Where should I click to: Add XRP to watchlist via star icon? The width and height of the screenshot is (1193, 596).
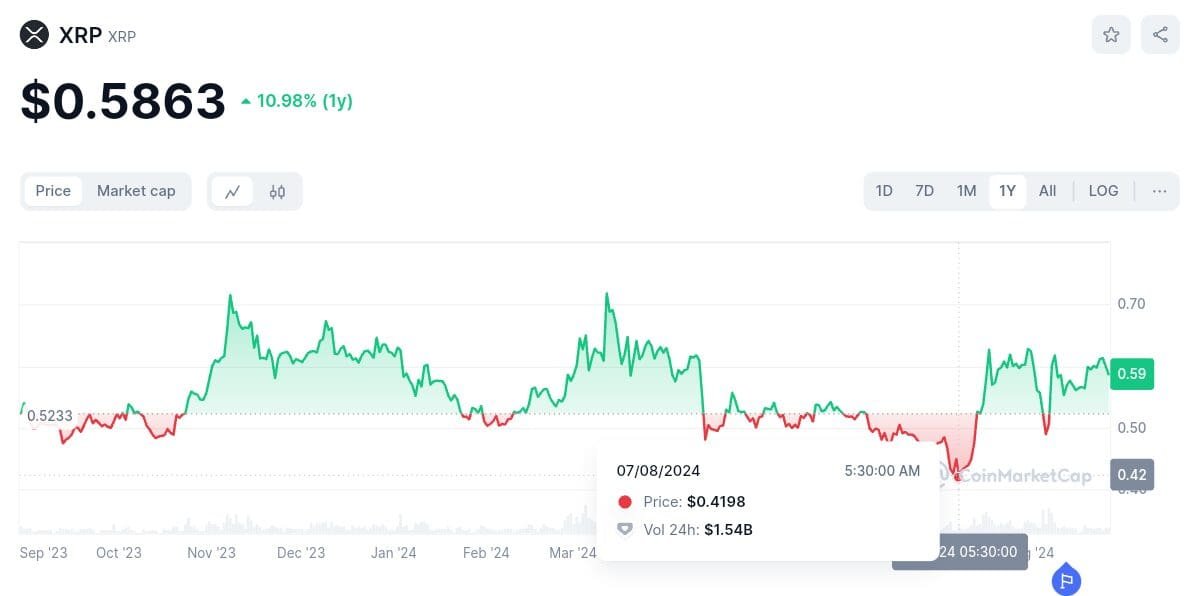point(1110,34)
